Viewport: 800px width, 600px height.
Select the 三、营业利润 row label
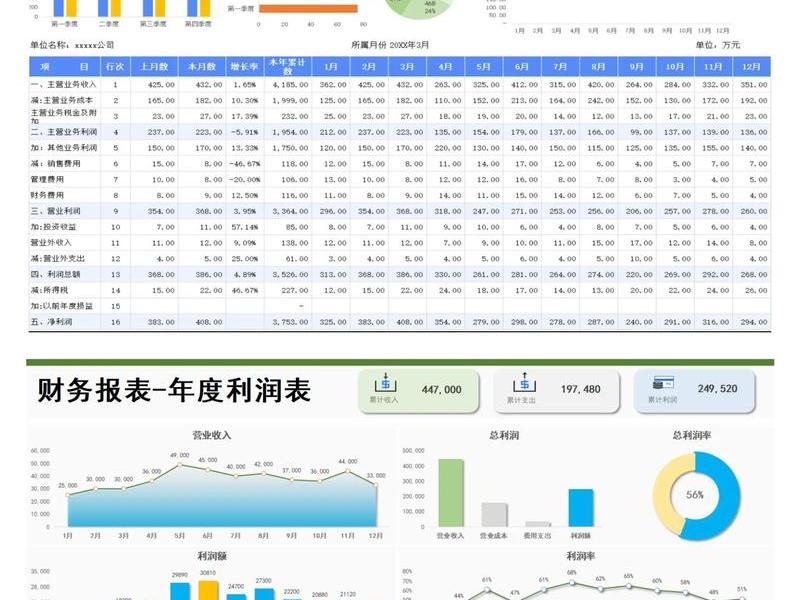click(x=55, y=211)
